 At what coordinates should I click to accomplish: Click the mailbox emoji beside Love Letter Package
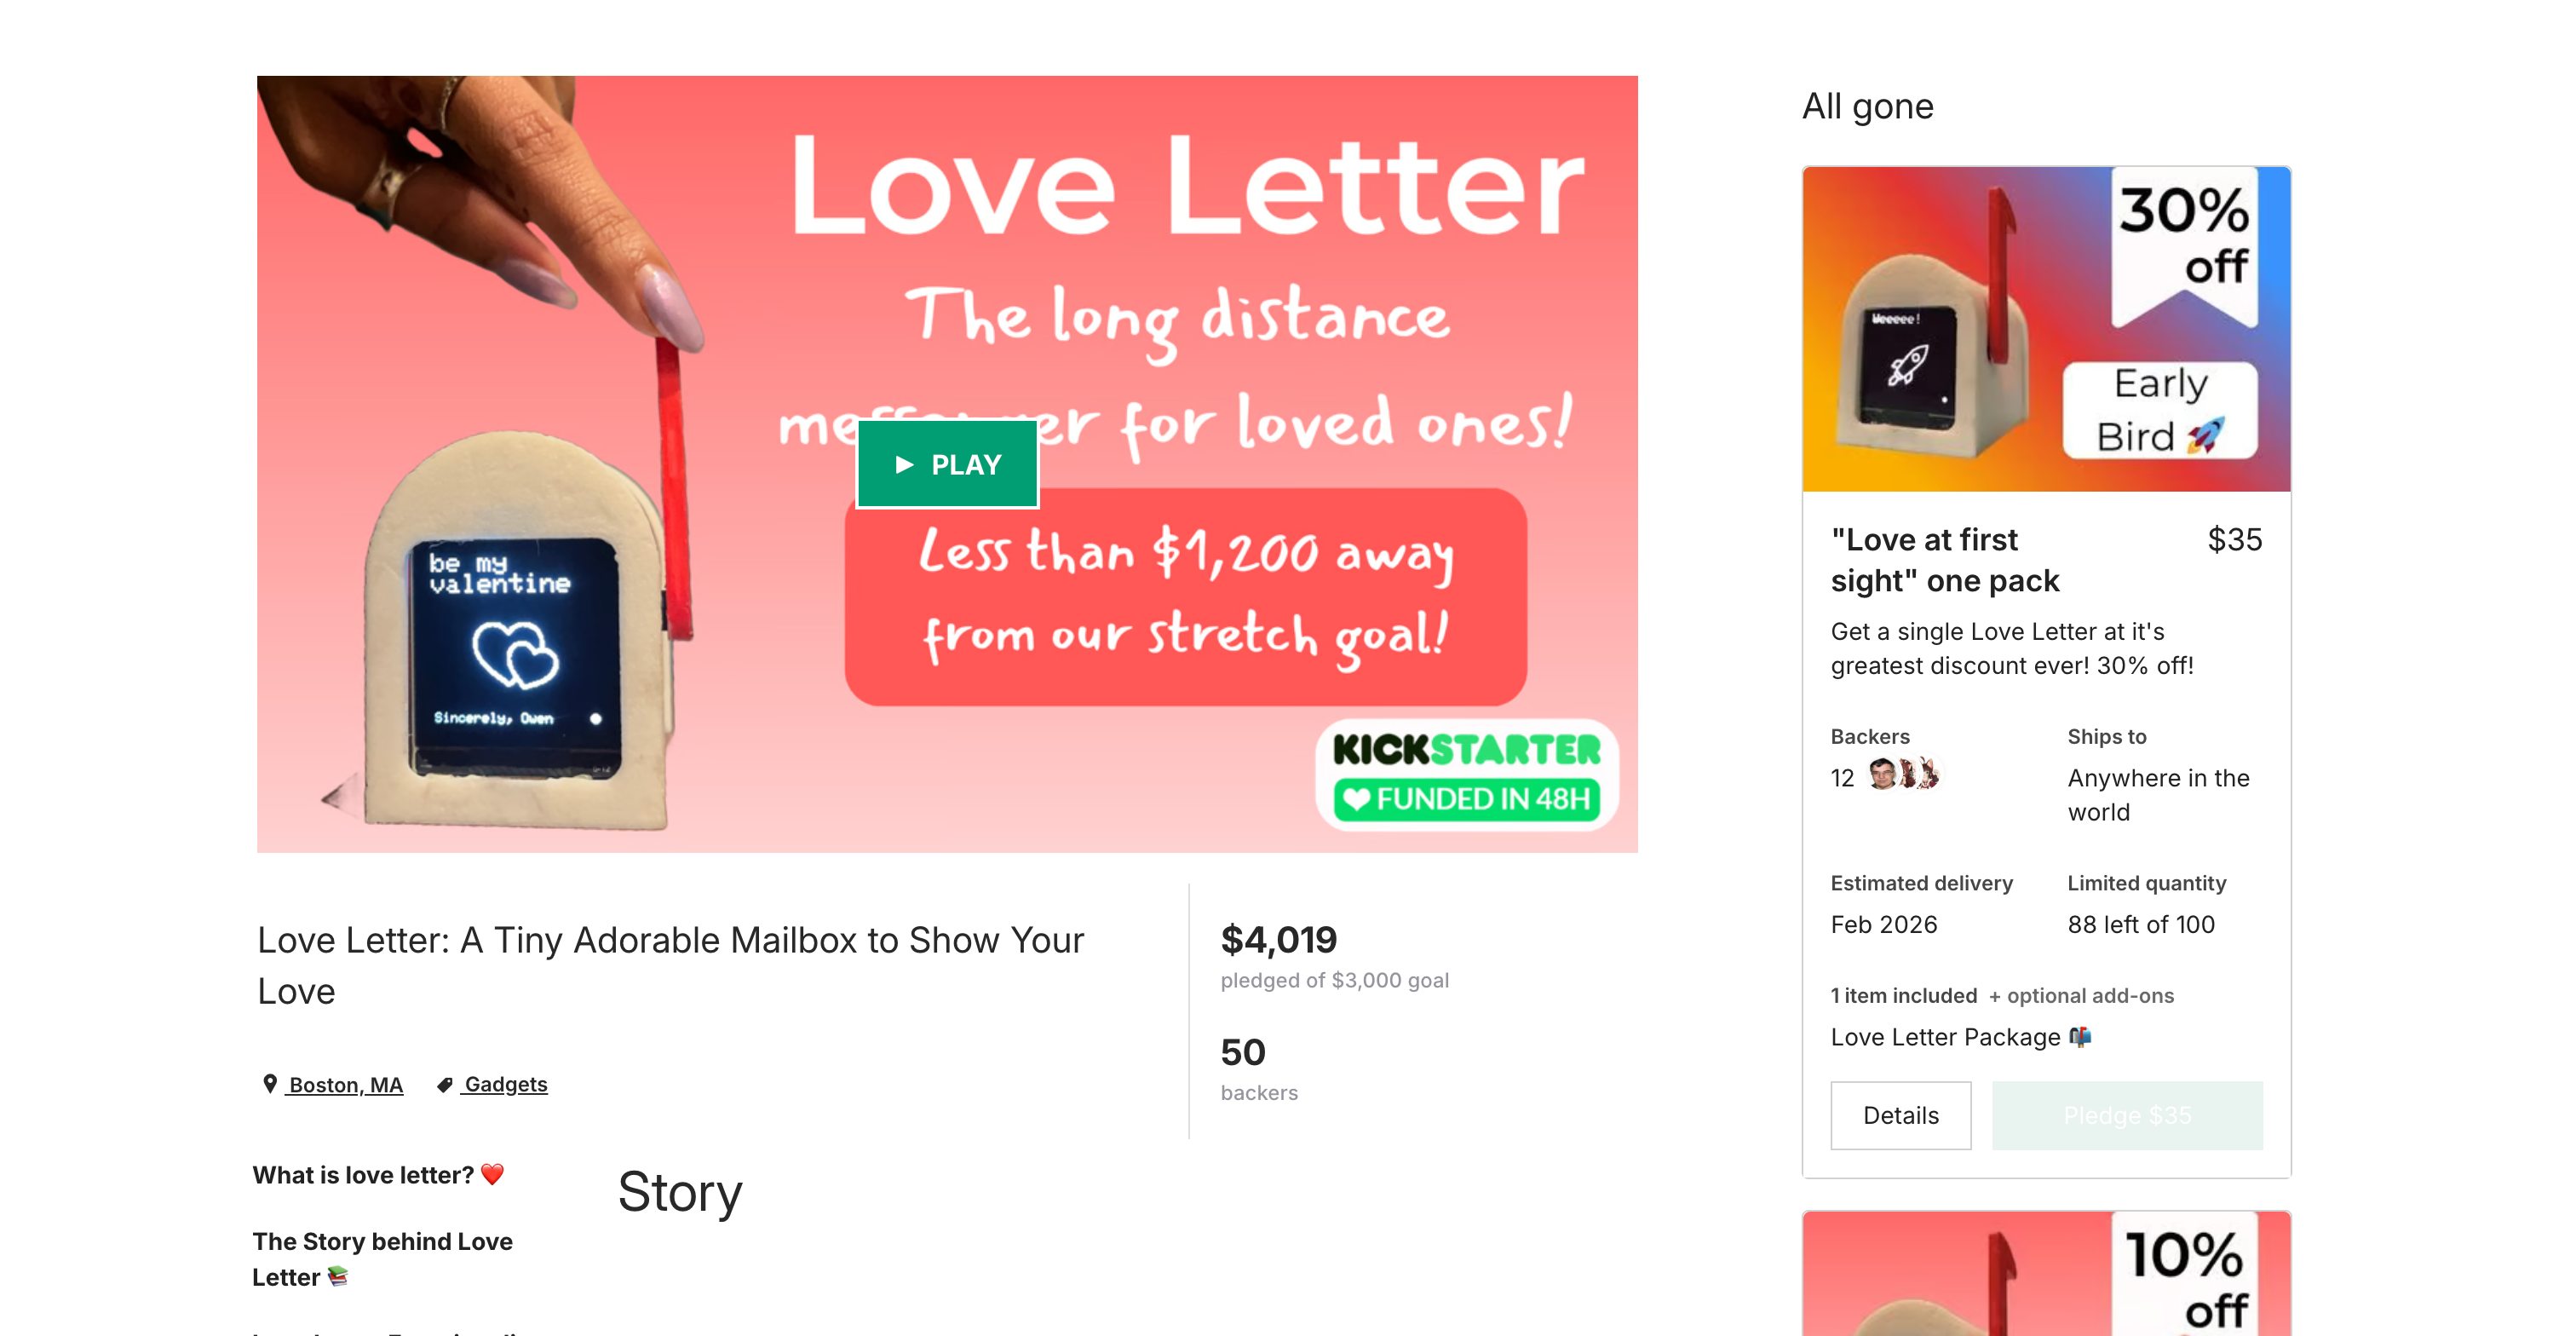[2080, 1037]
